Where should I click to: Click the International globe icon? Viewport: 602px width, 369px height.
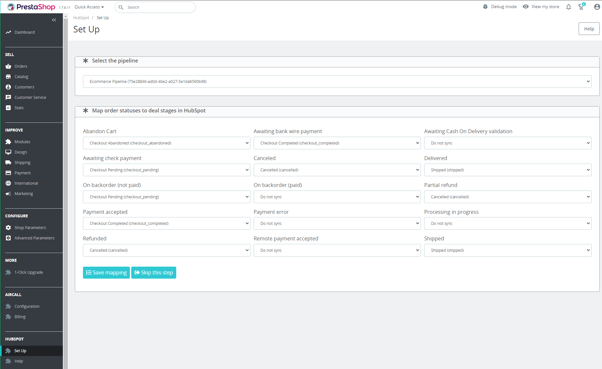pyautogui.click(x=8, y=183)
